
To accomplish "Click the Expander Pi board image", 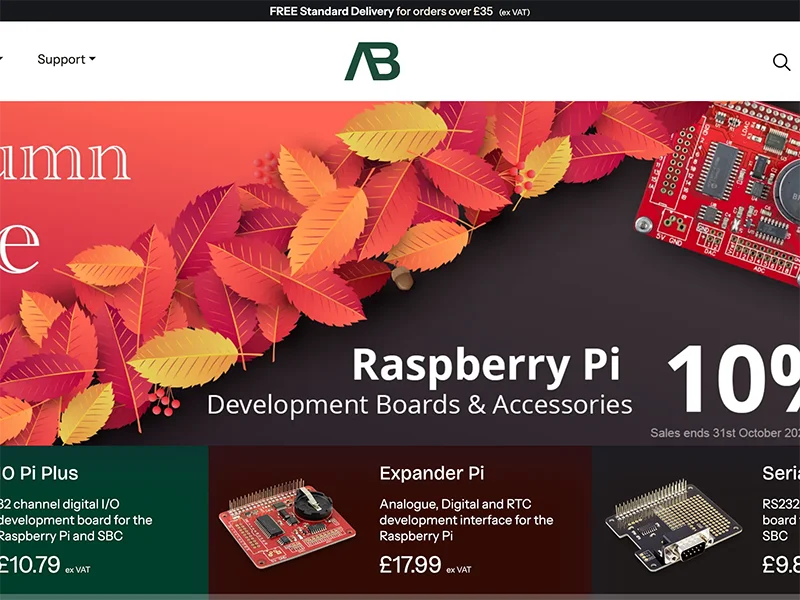I will coord(287,523).
